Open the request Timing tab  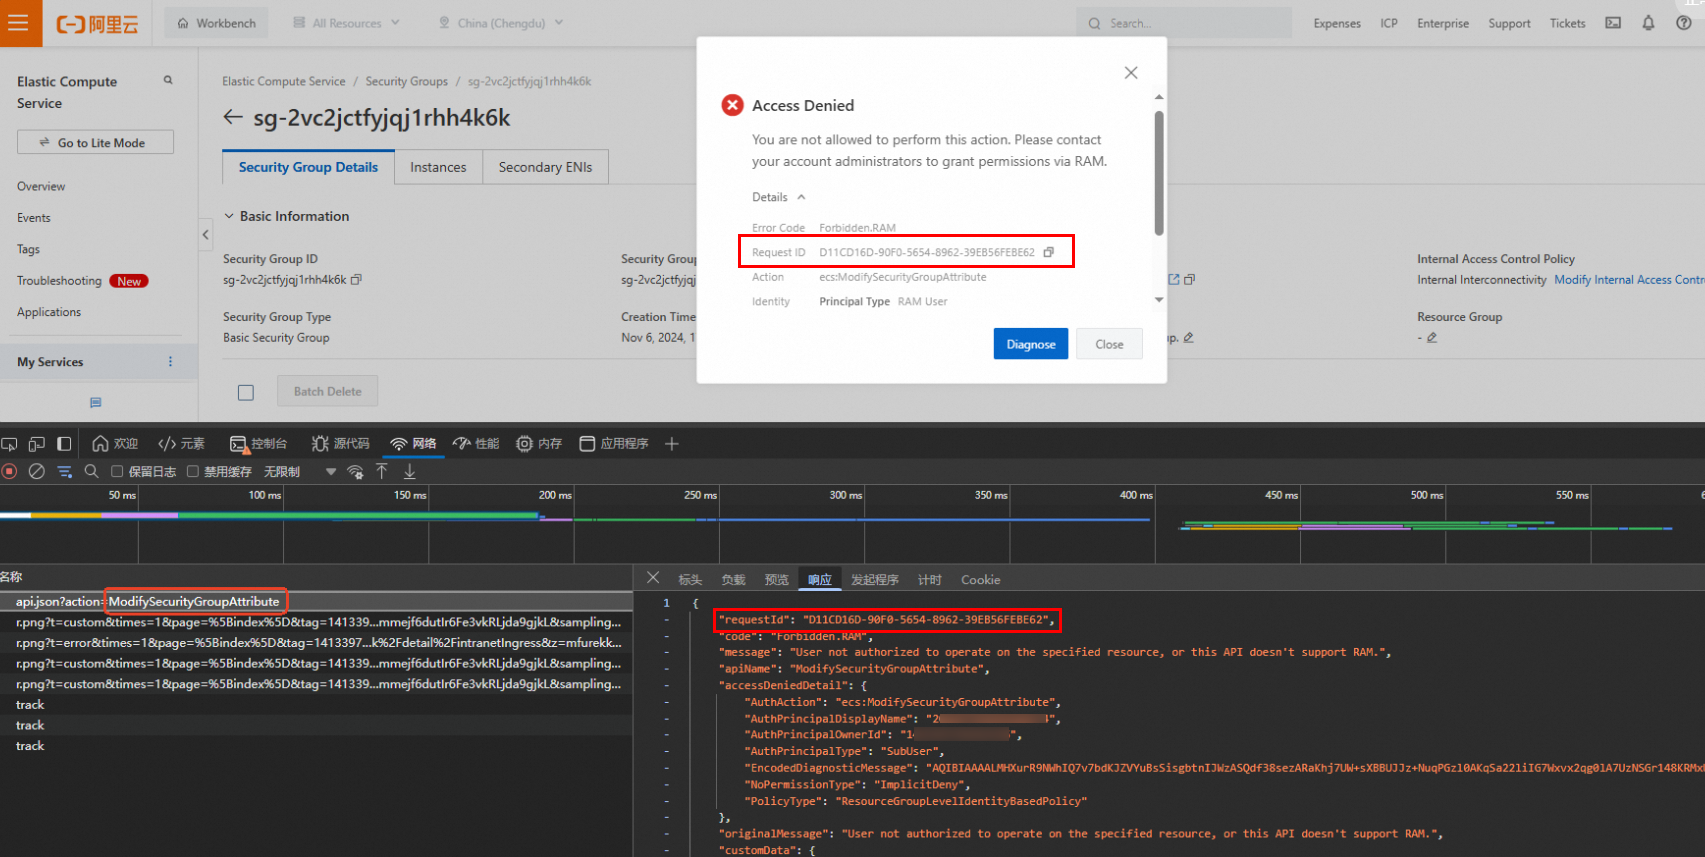point(930,580)
